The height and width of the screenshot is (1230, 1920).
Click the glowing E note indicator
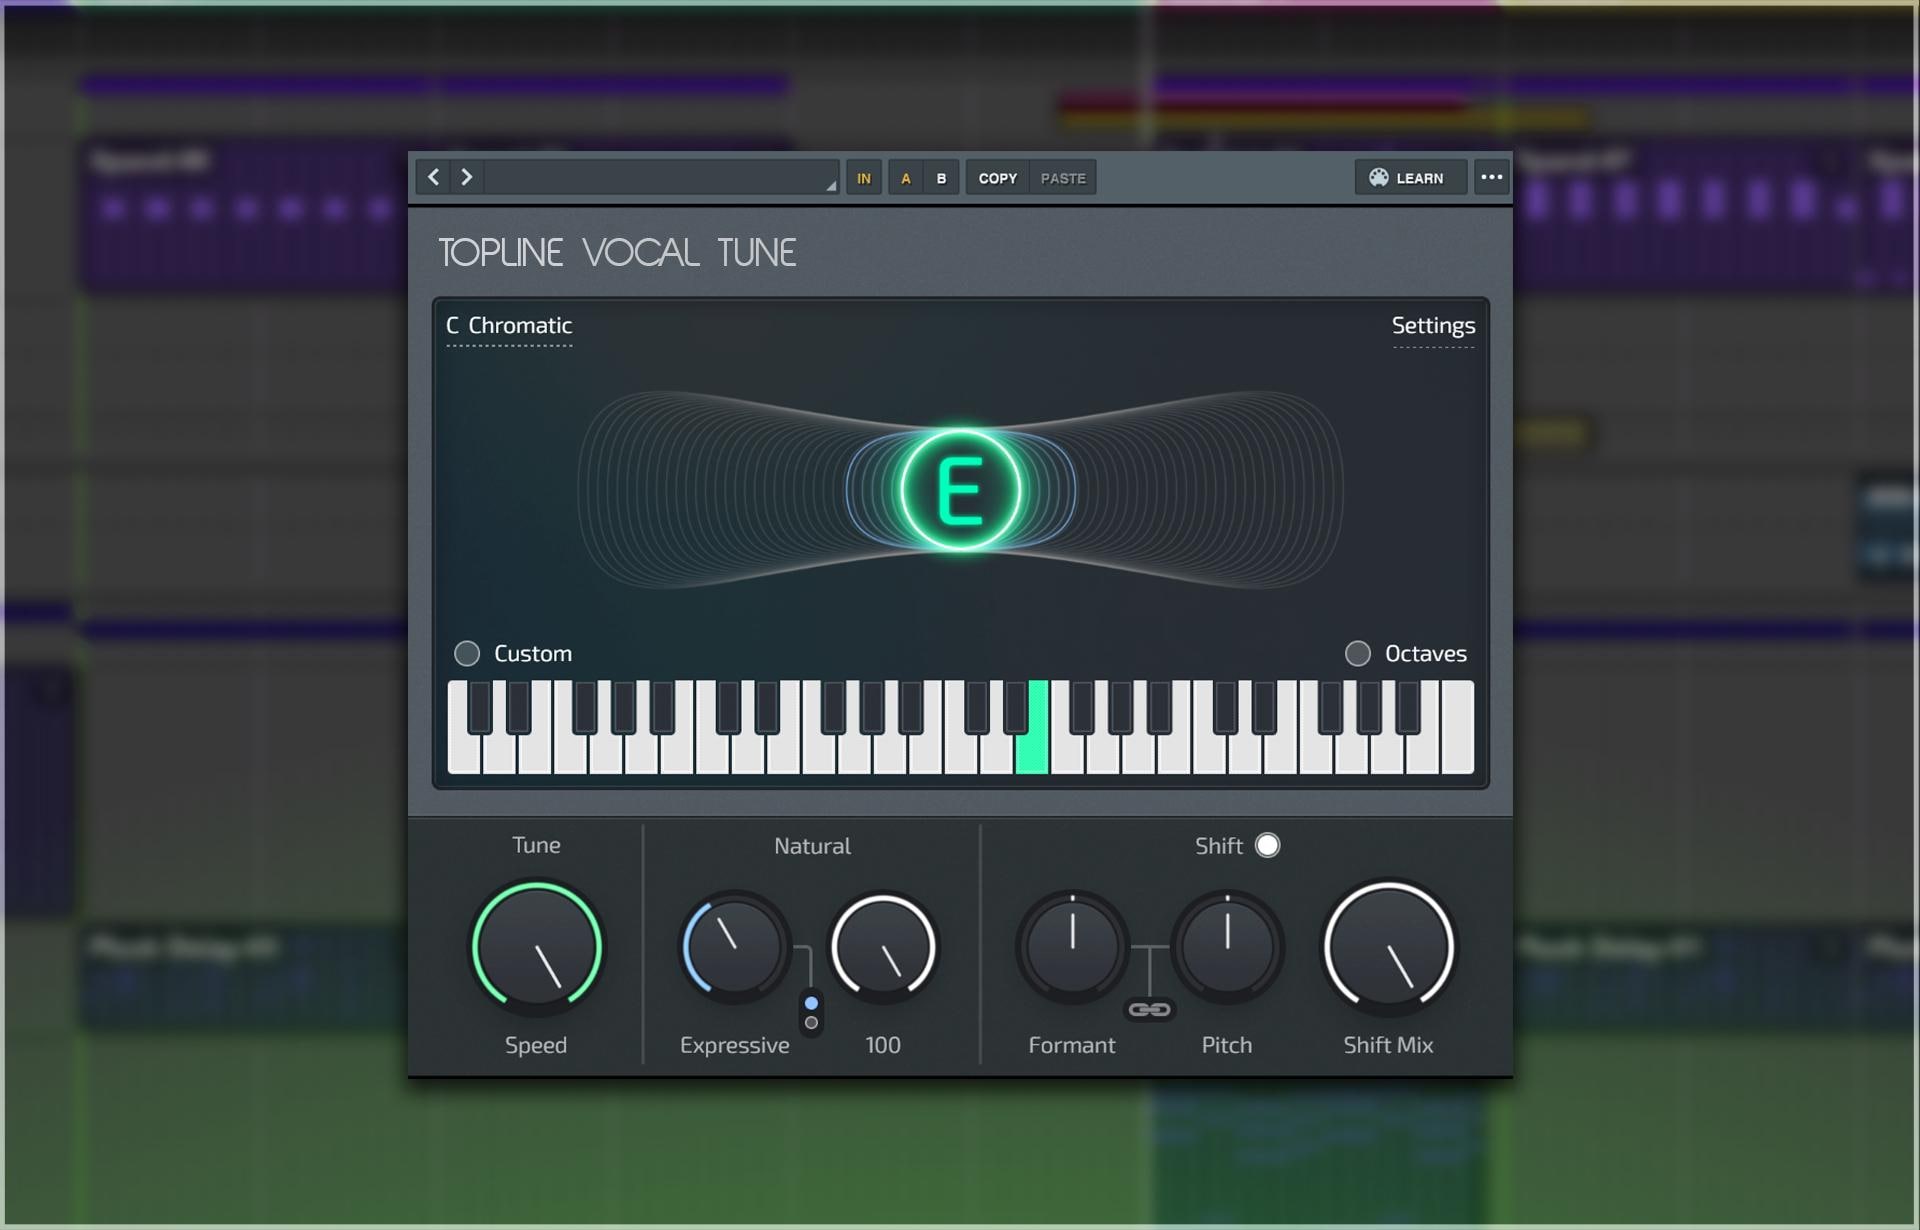click(960, 490)
